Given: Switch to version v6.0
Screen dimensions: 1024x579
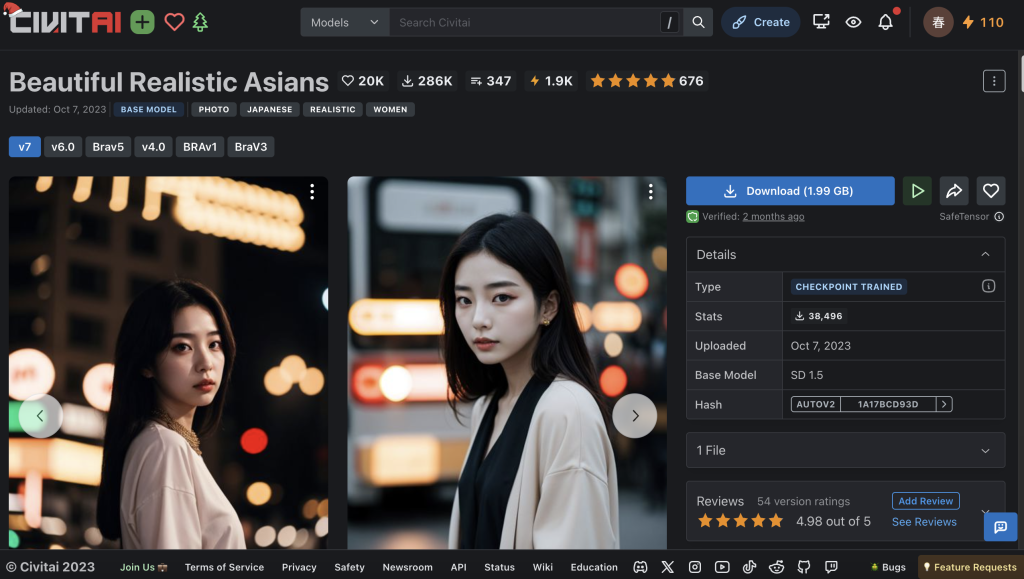Looking at the screenshot, I should coord(63,147).
